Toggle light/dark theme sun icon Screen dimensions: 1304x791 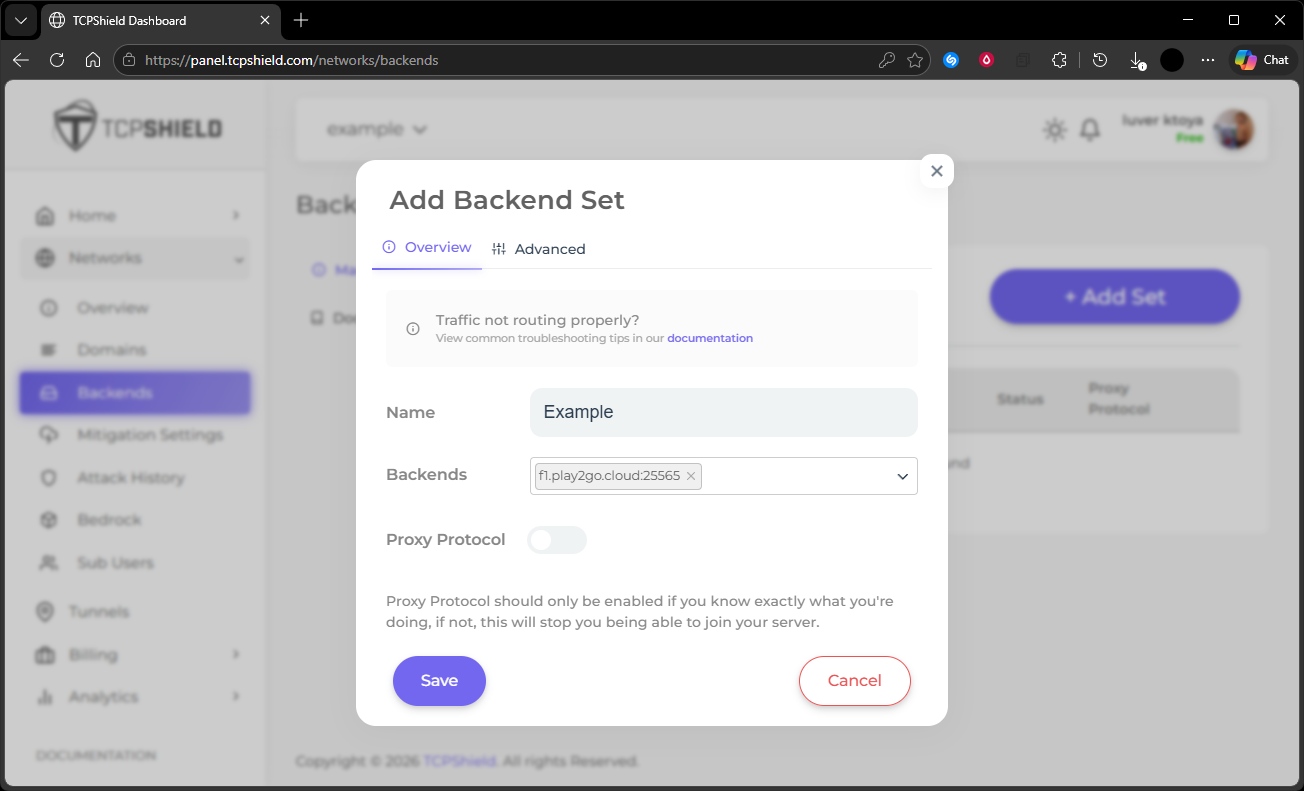pyautogui.click(x=1054, y=130)
